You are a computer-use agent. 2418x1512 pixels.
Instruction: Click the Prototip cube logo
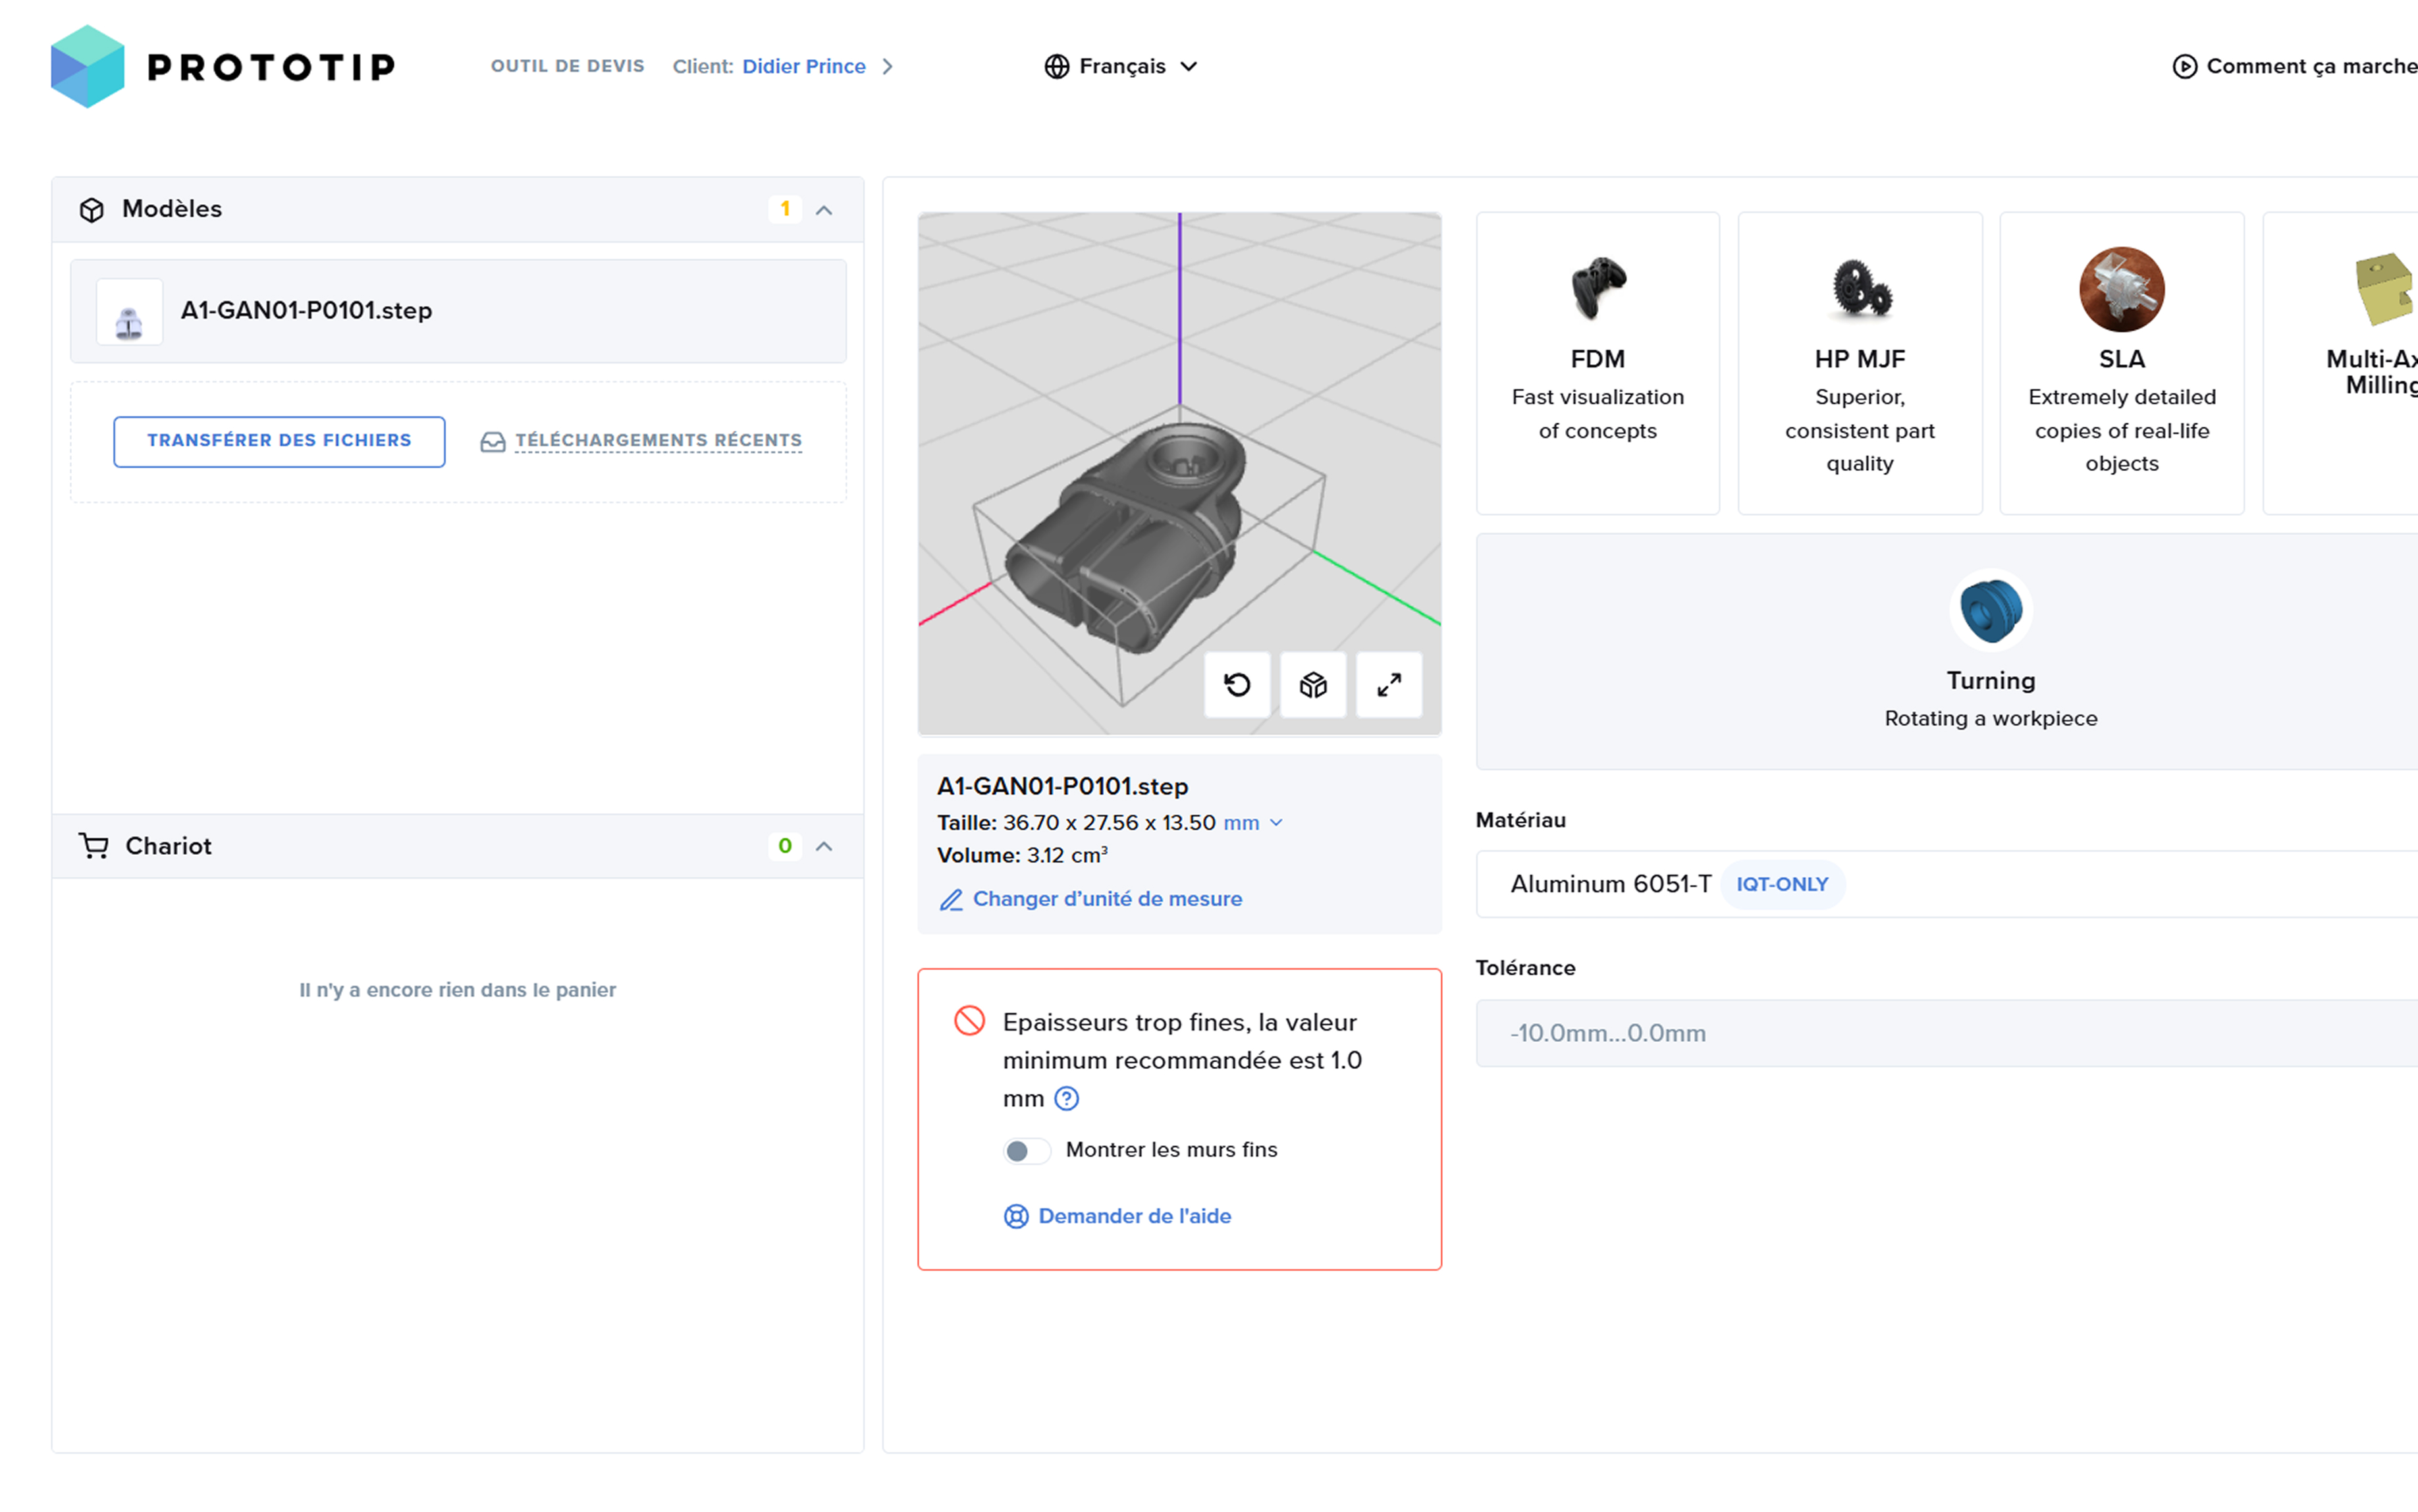click(x=88, y=66)
